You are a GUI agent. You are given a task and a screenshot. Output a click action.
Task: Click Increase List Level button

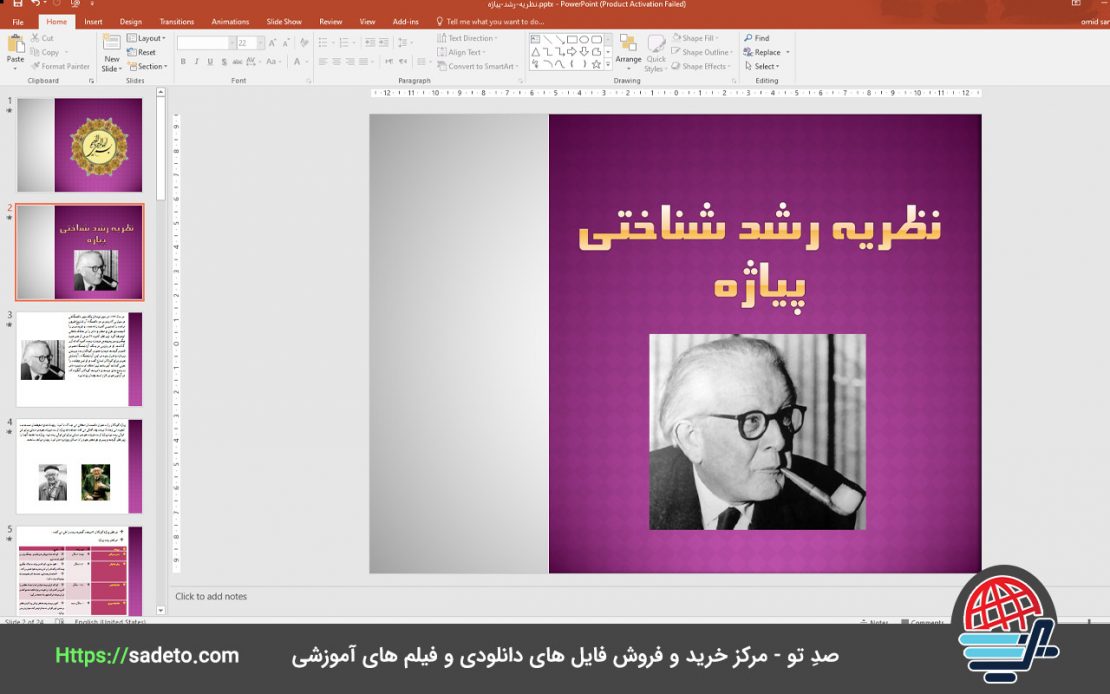(384, 43)
